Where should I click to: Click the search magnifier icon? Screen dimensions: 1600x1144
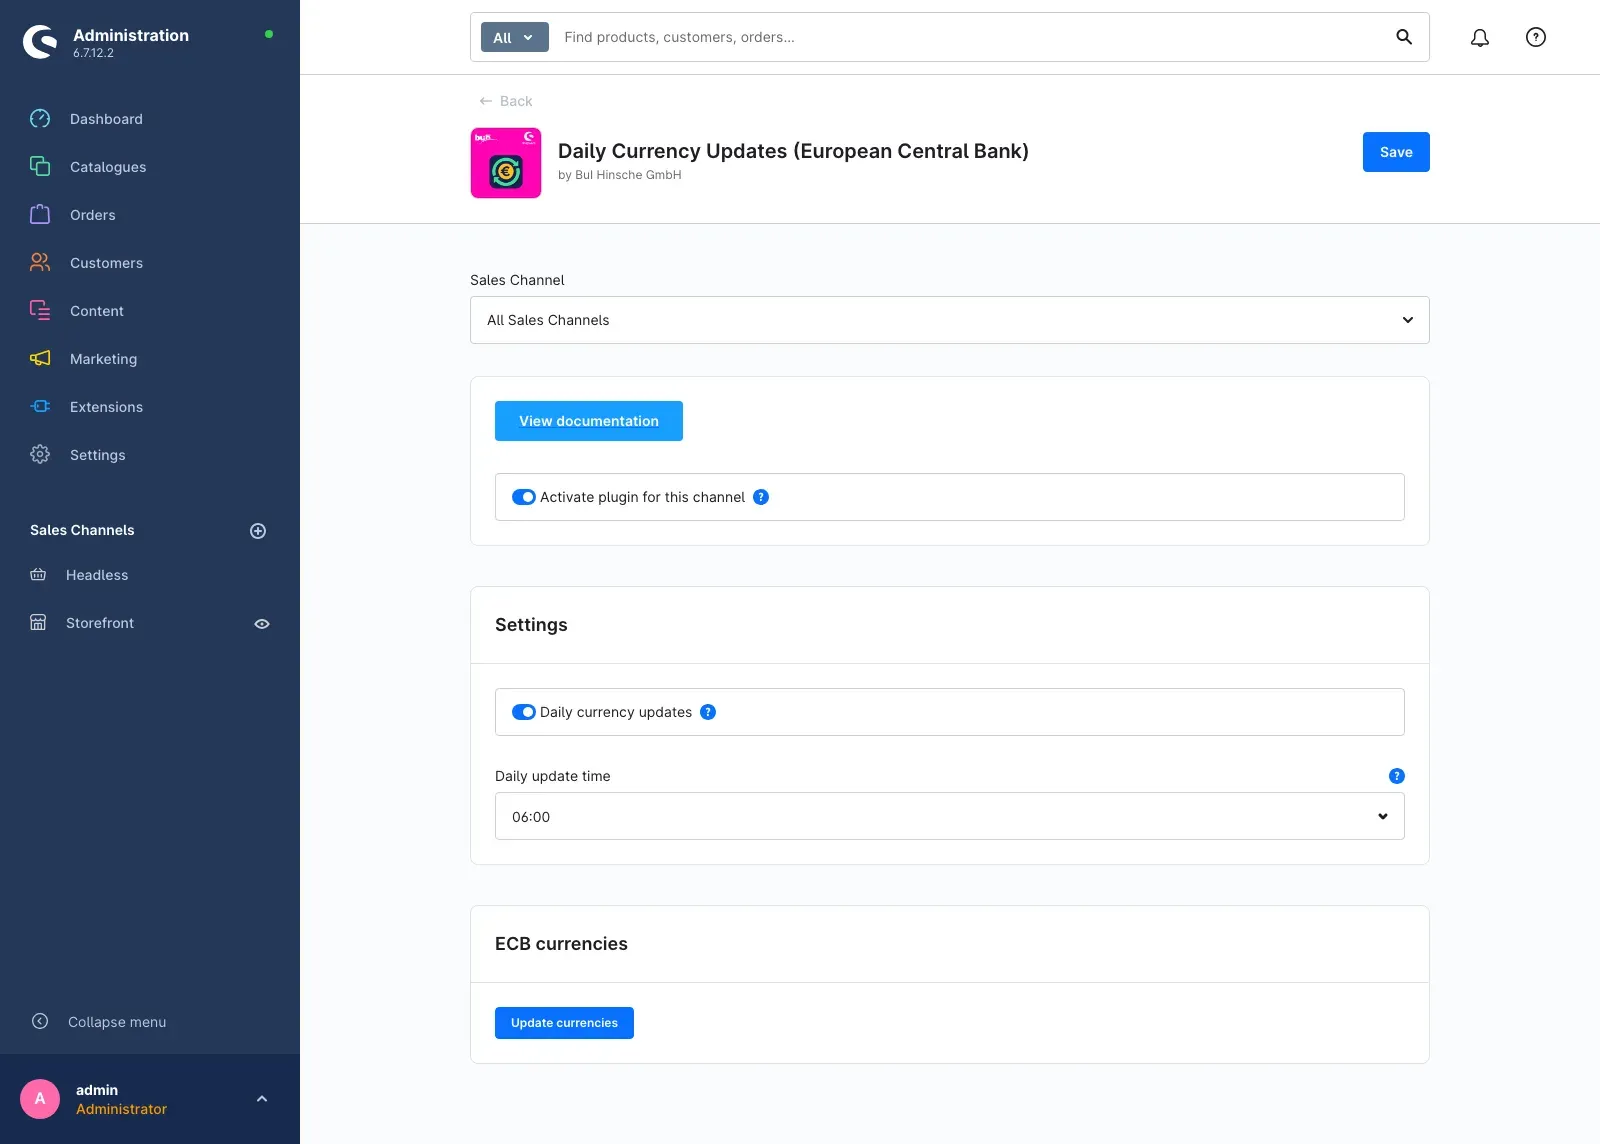(x=1404, y=37)
